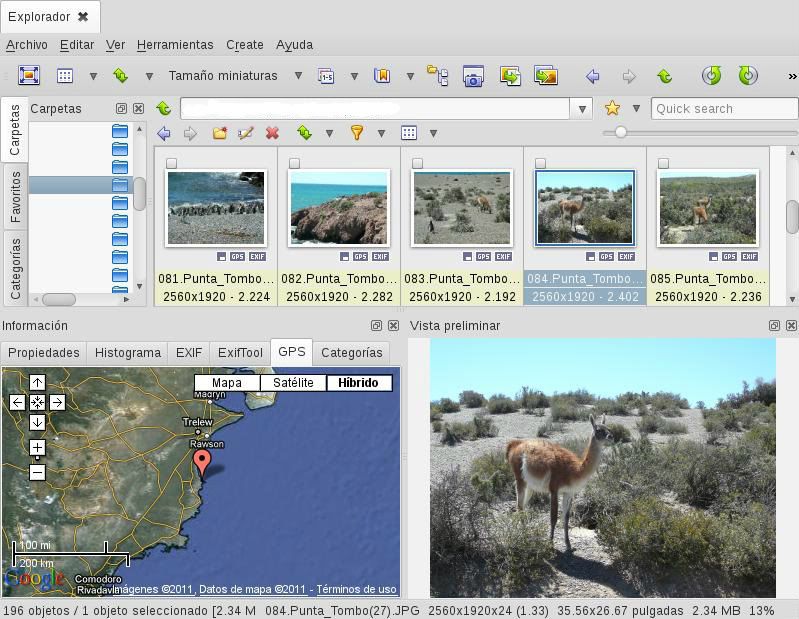Open the favorites star dropdown arrow

click(x=636, y=108)
